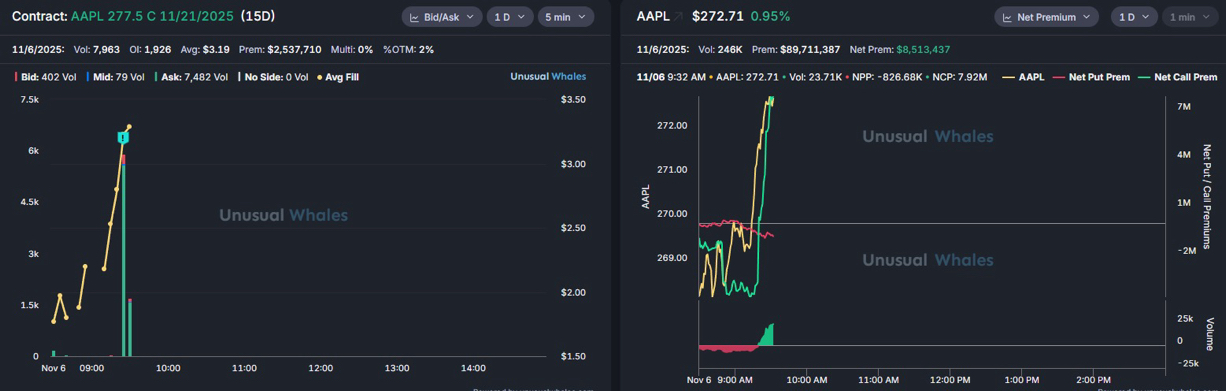This screenshot has height=391, width=1226.
Task: Click the 'Prem: $2,537,710' value
Action: click(280, 49)
